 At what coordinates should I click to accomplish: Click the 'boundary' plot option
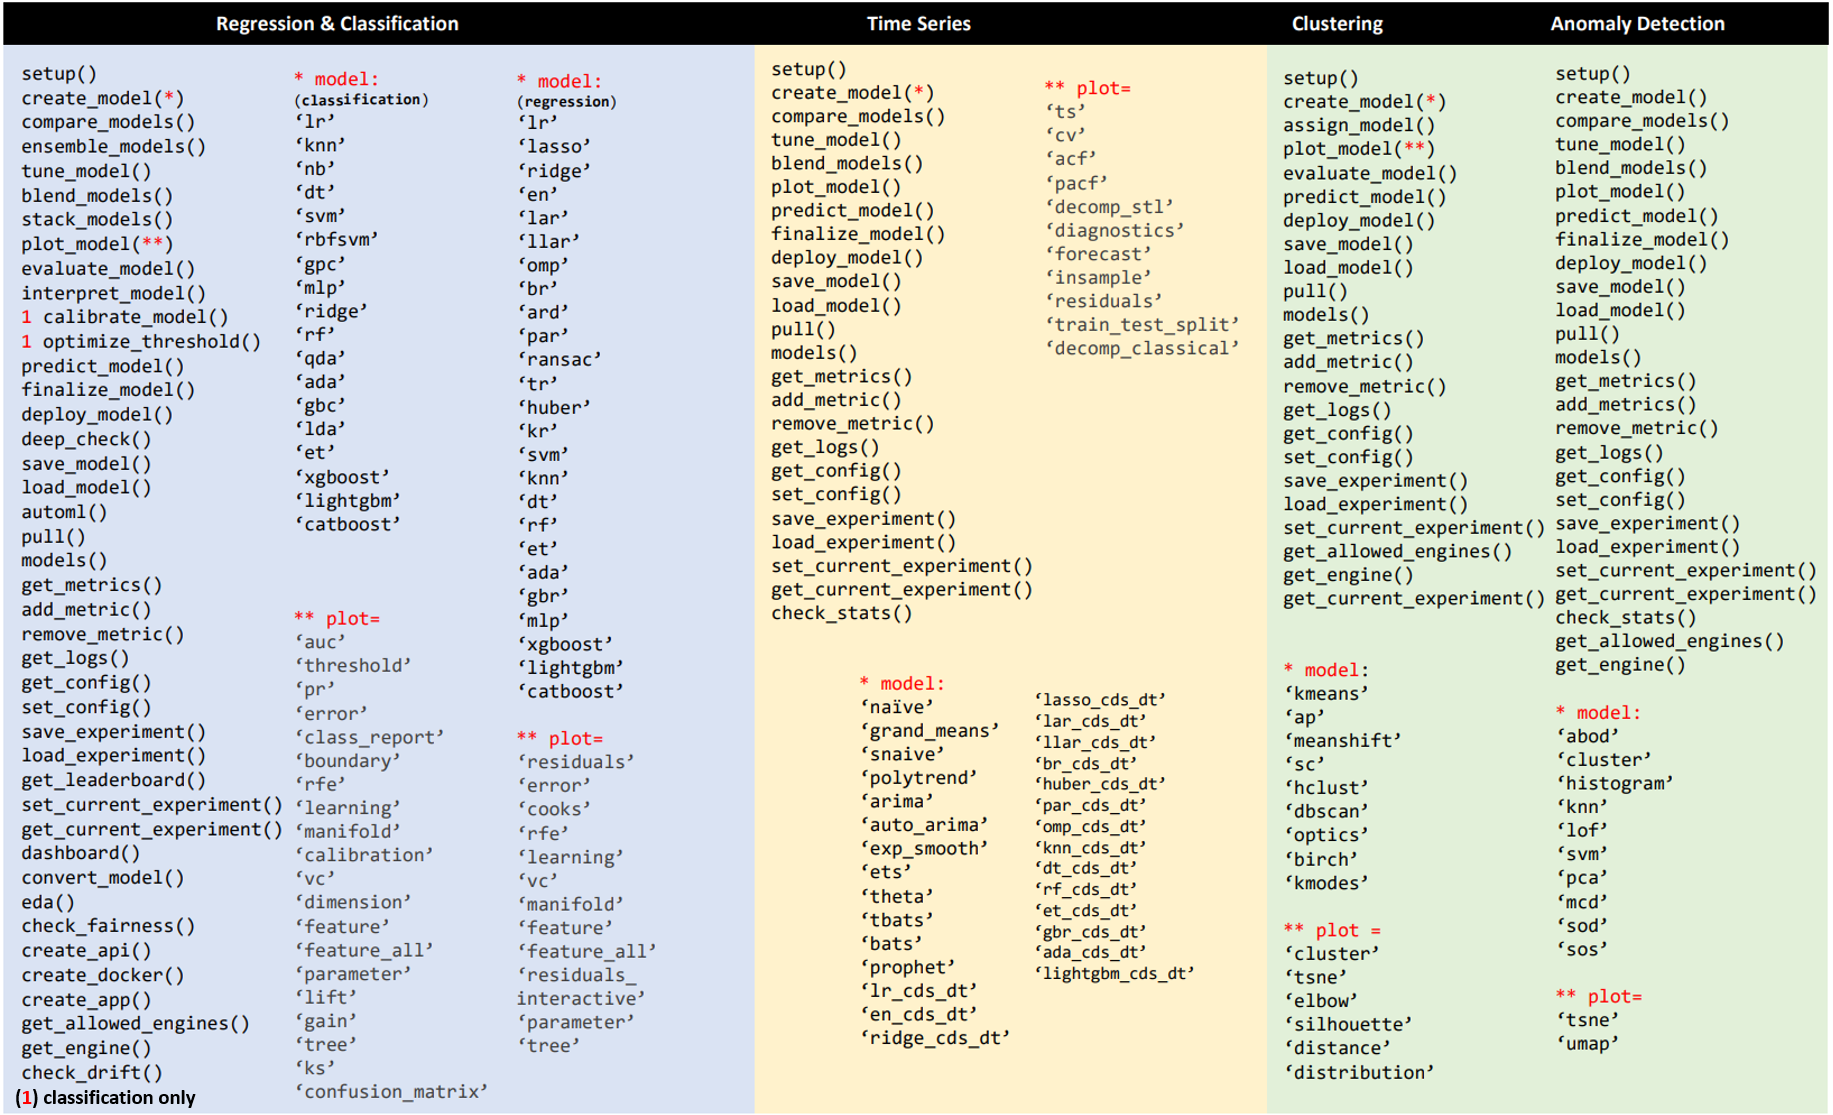pos(347,761)
